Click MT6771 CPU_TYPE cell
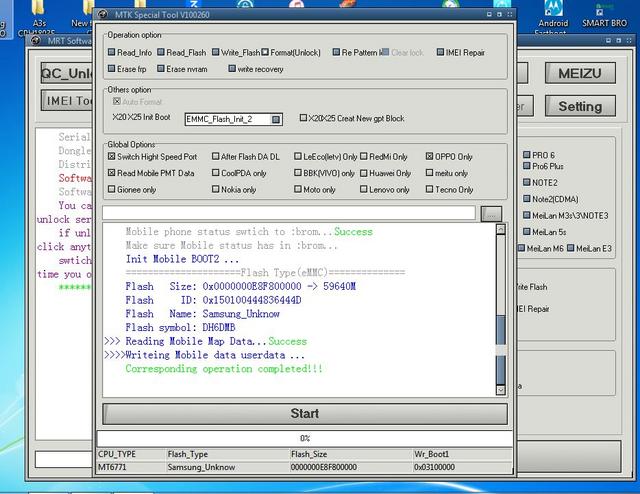This screenshot has width=640, height=494. point(112,467)
